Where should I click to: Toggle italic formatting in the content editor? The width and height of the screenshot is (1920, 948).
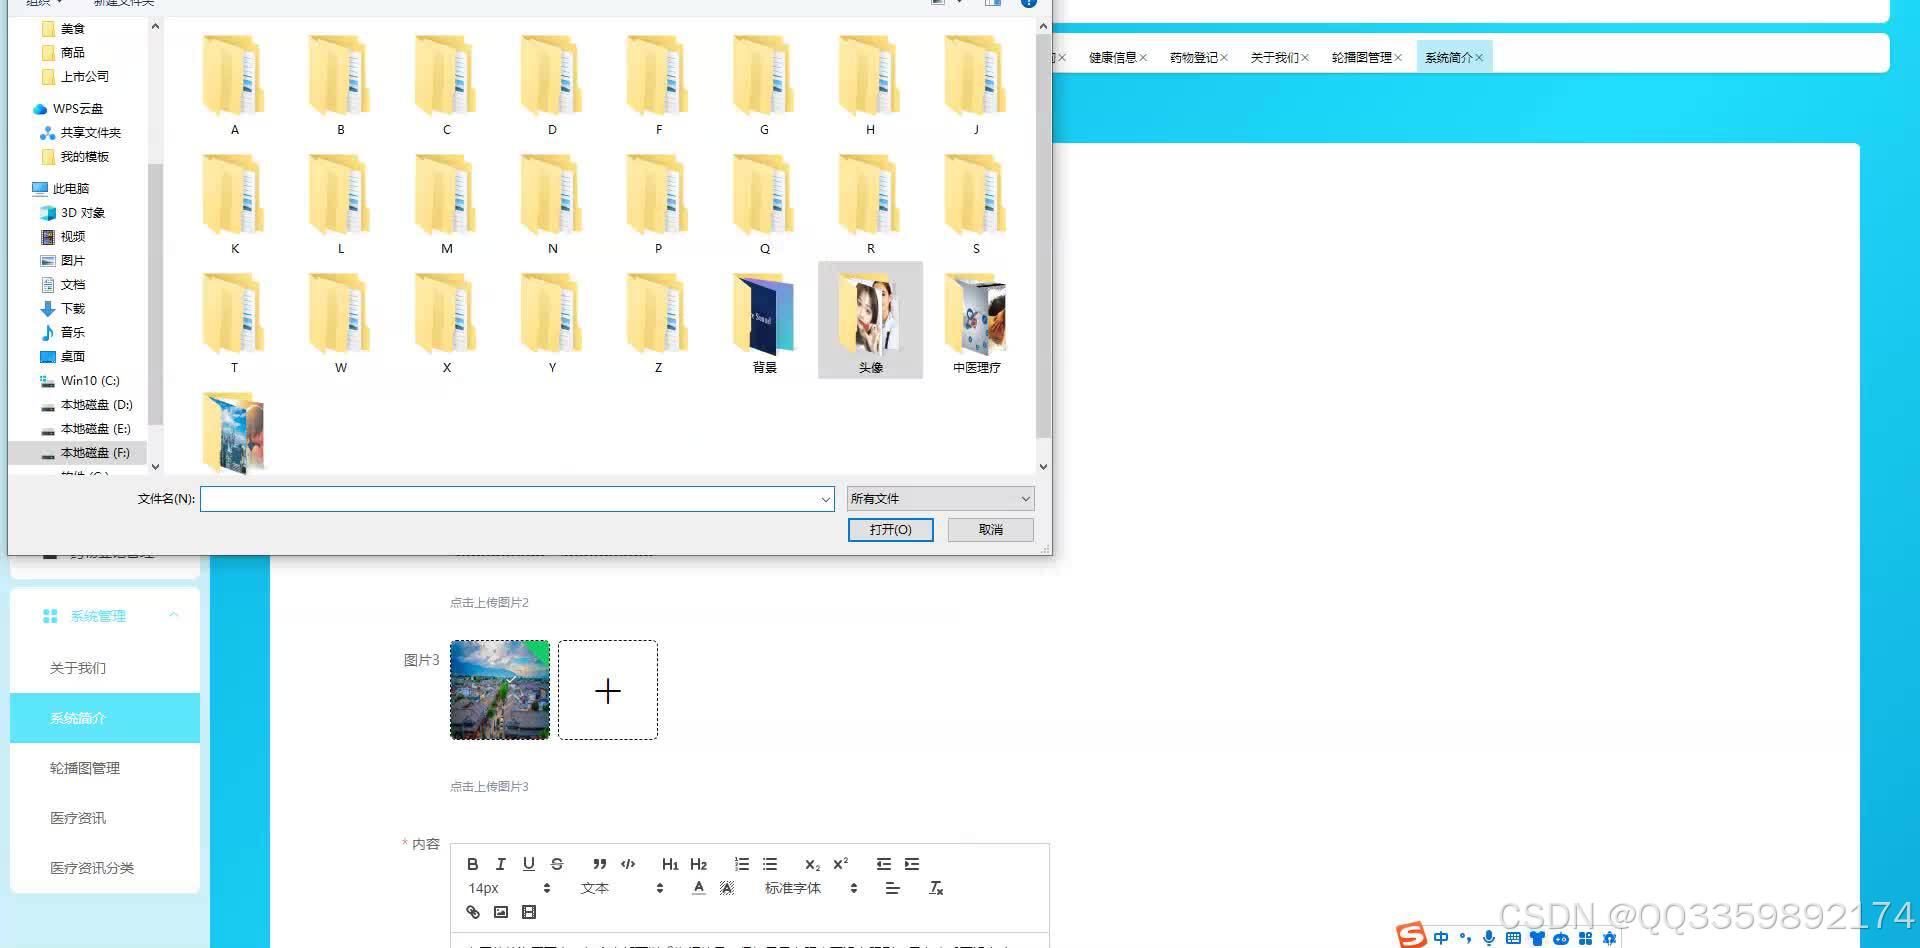click(500, 864)
